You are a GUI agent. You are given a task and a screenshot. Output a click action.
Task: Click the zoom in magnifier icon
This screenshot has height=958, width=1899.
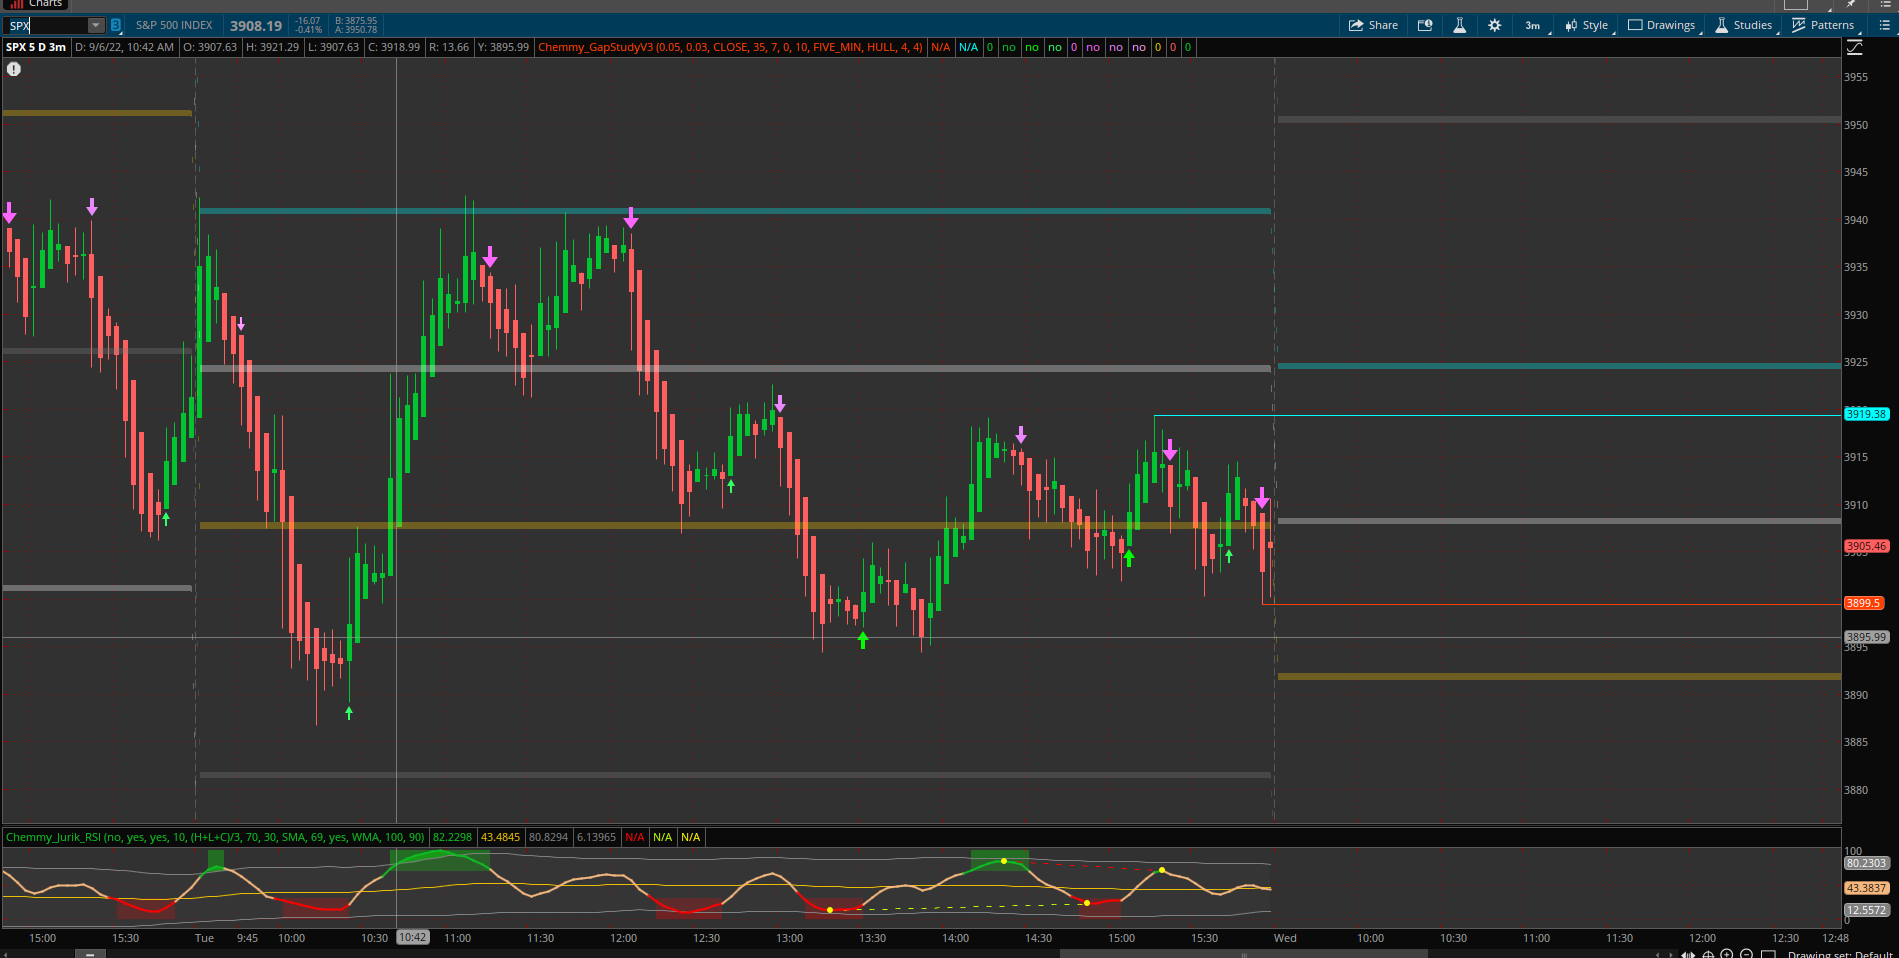pos(1727,954)
